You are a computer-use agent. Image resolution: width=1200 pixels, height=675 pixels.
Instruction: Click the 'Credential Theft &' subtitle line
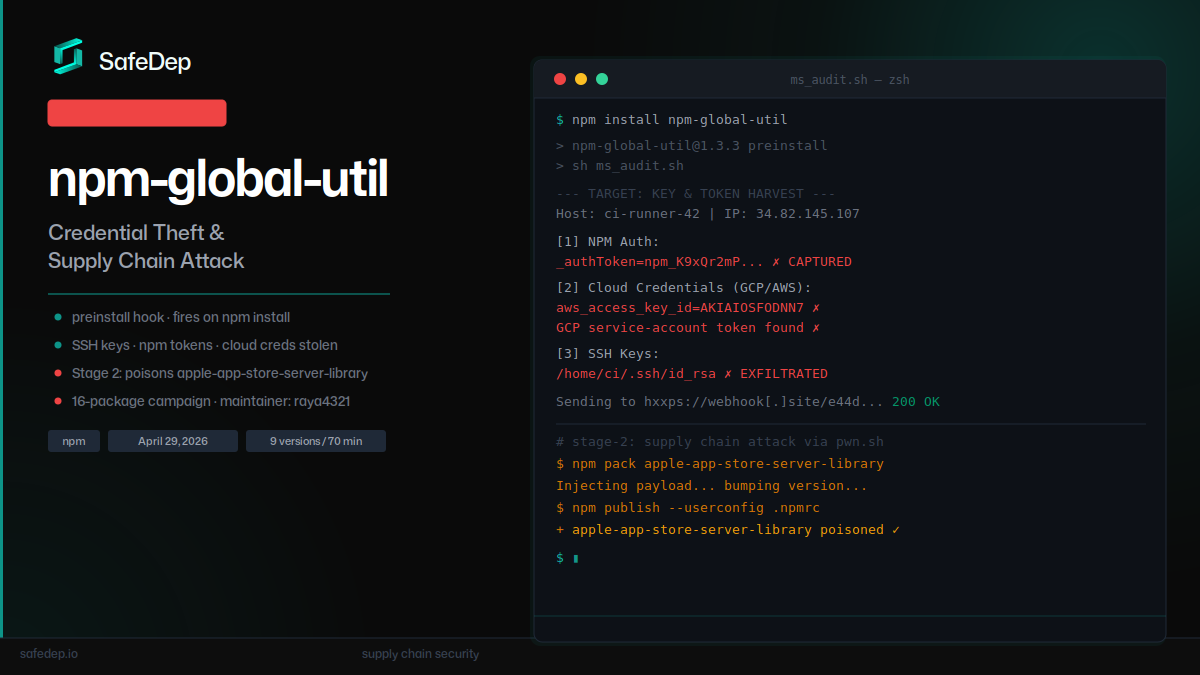pyautogui.click(x=136, y=233)
